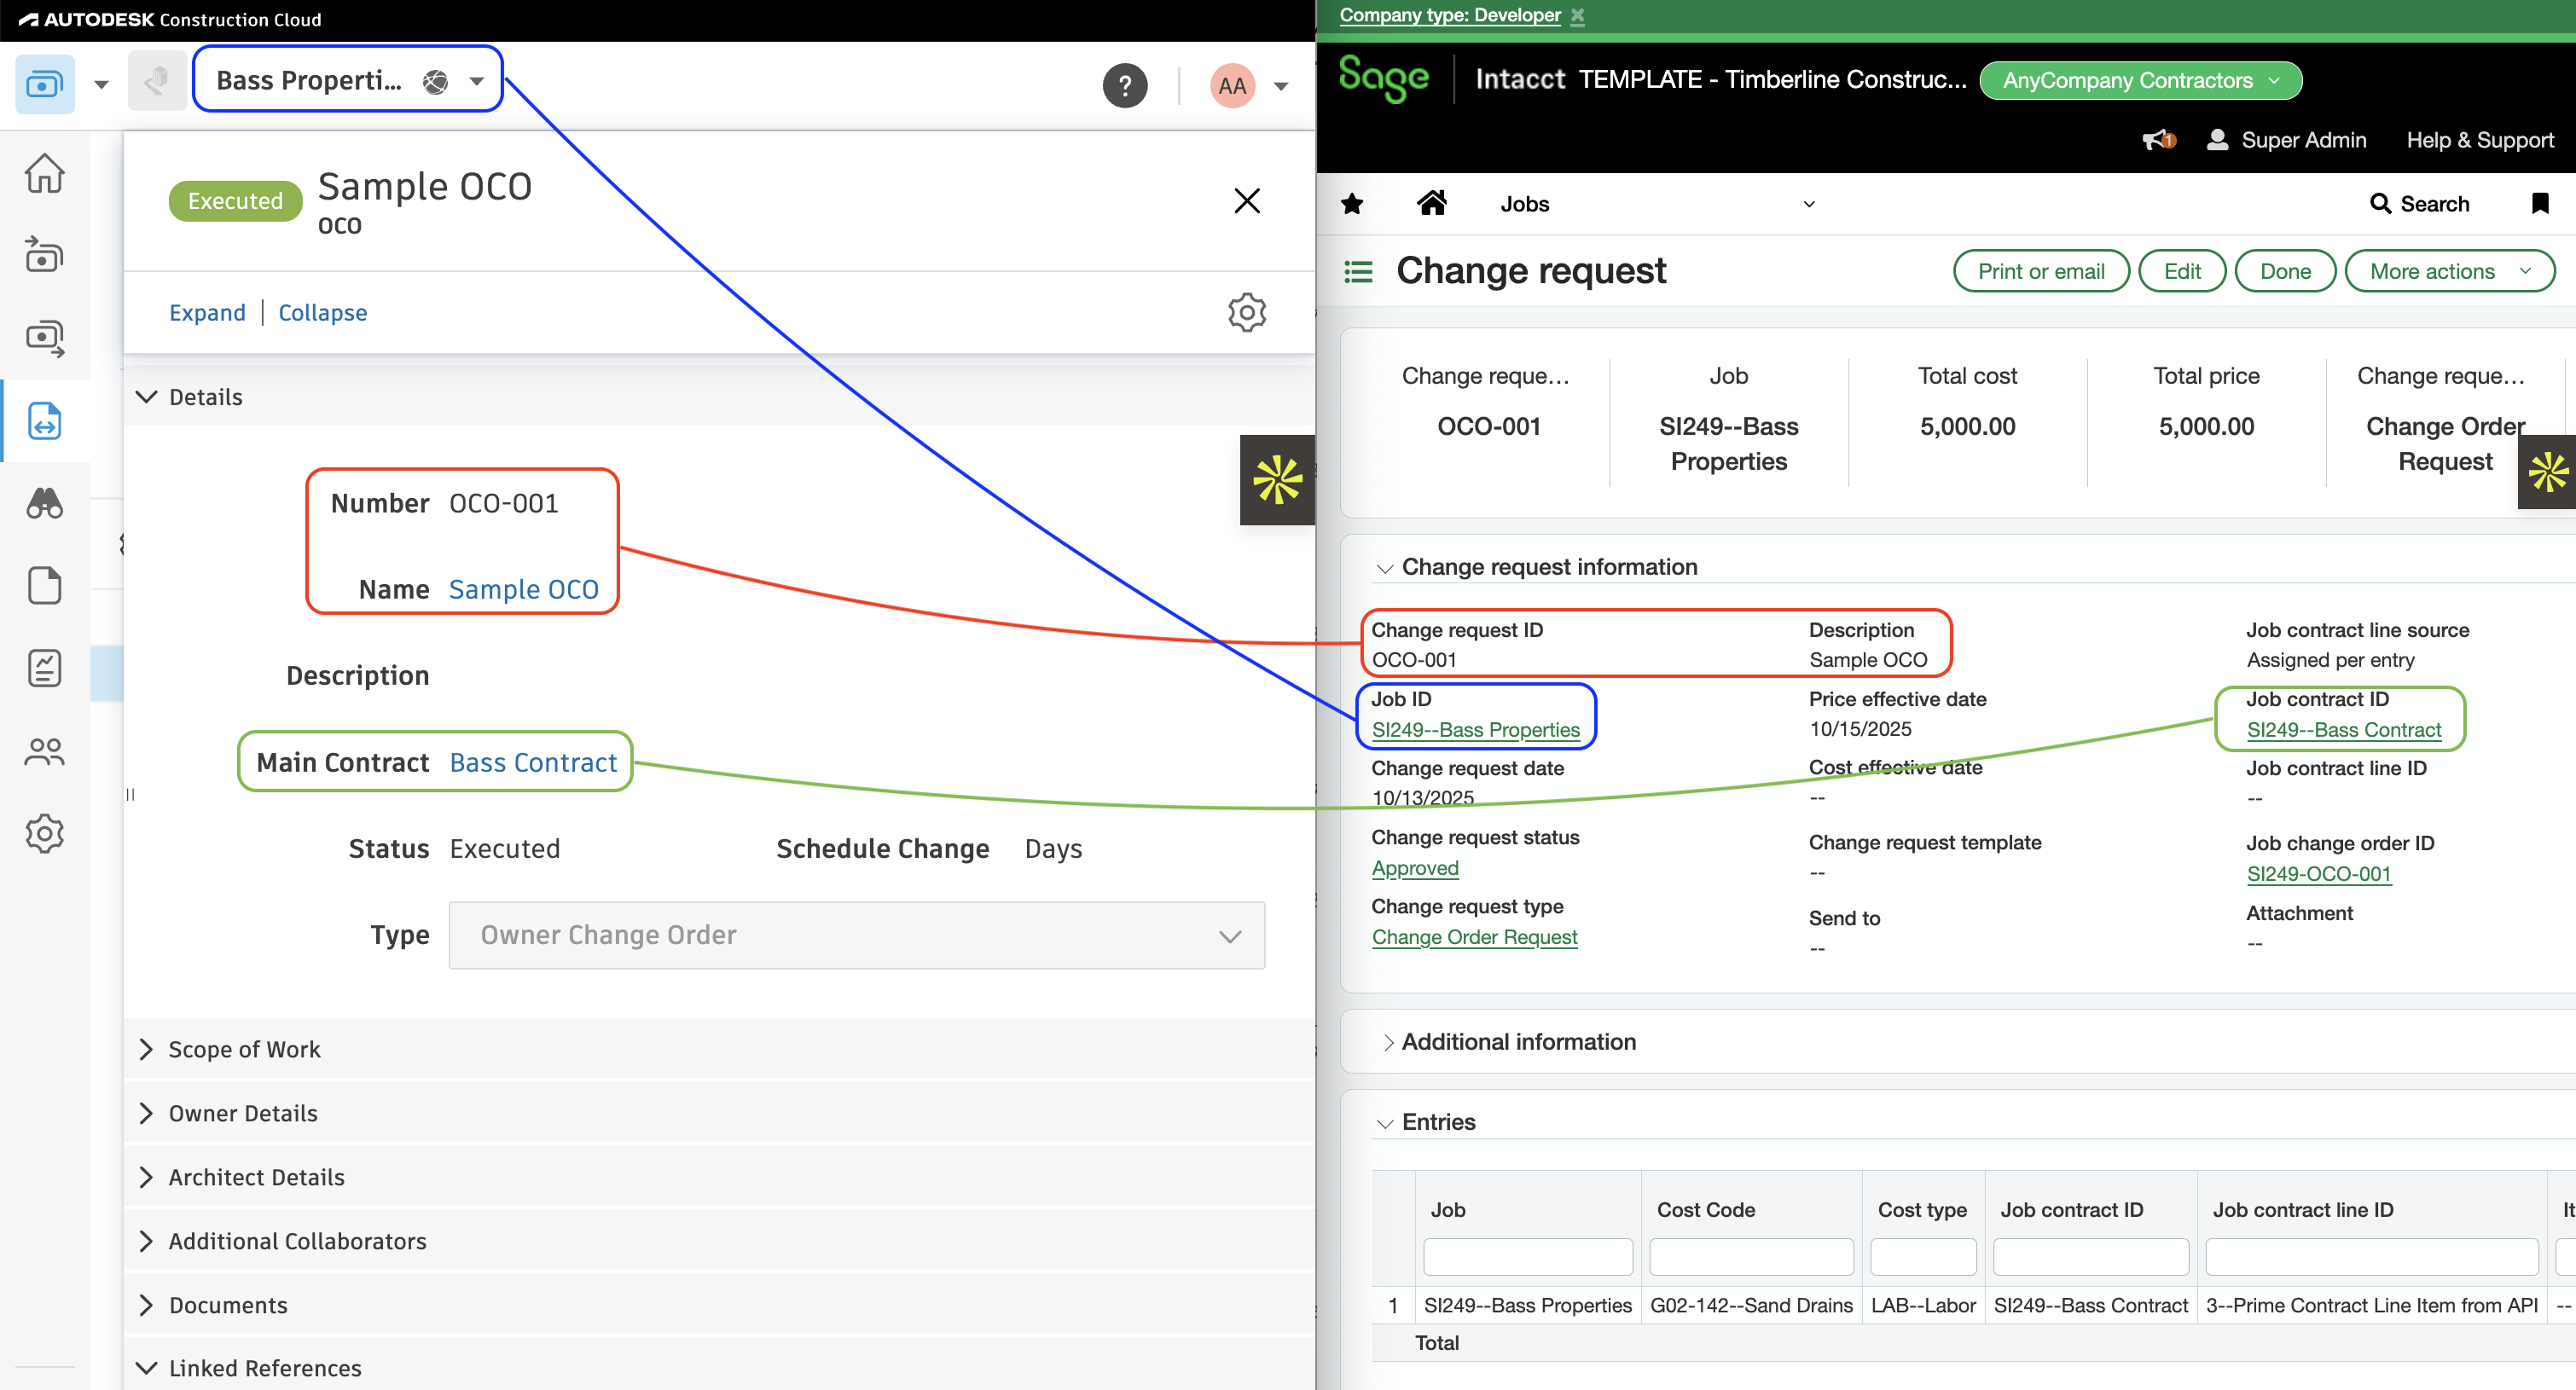Click the star favorites icon in the Sage header
Viewport: 2576px width, 1390px height.
tap(1352, 203)
